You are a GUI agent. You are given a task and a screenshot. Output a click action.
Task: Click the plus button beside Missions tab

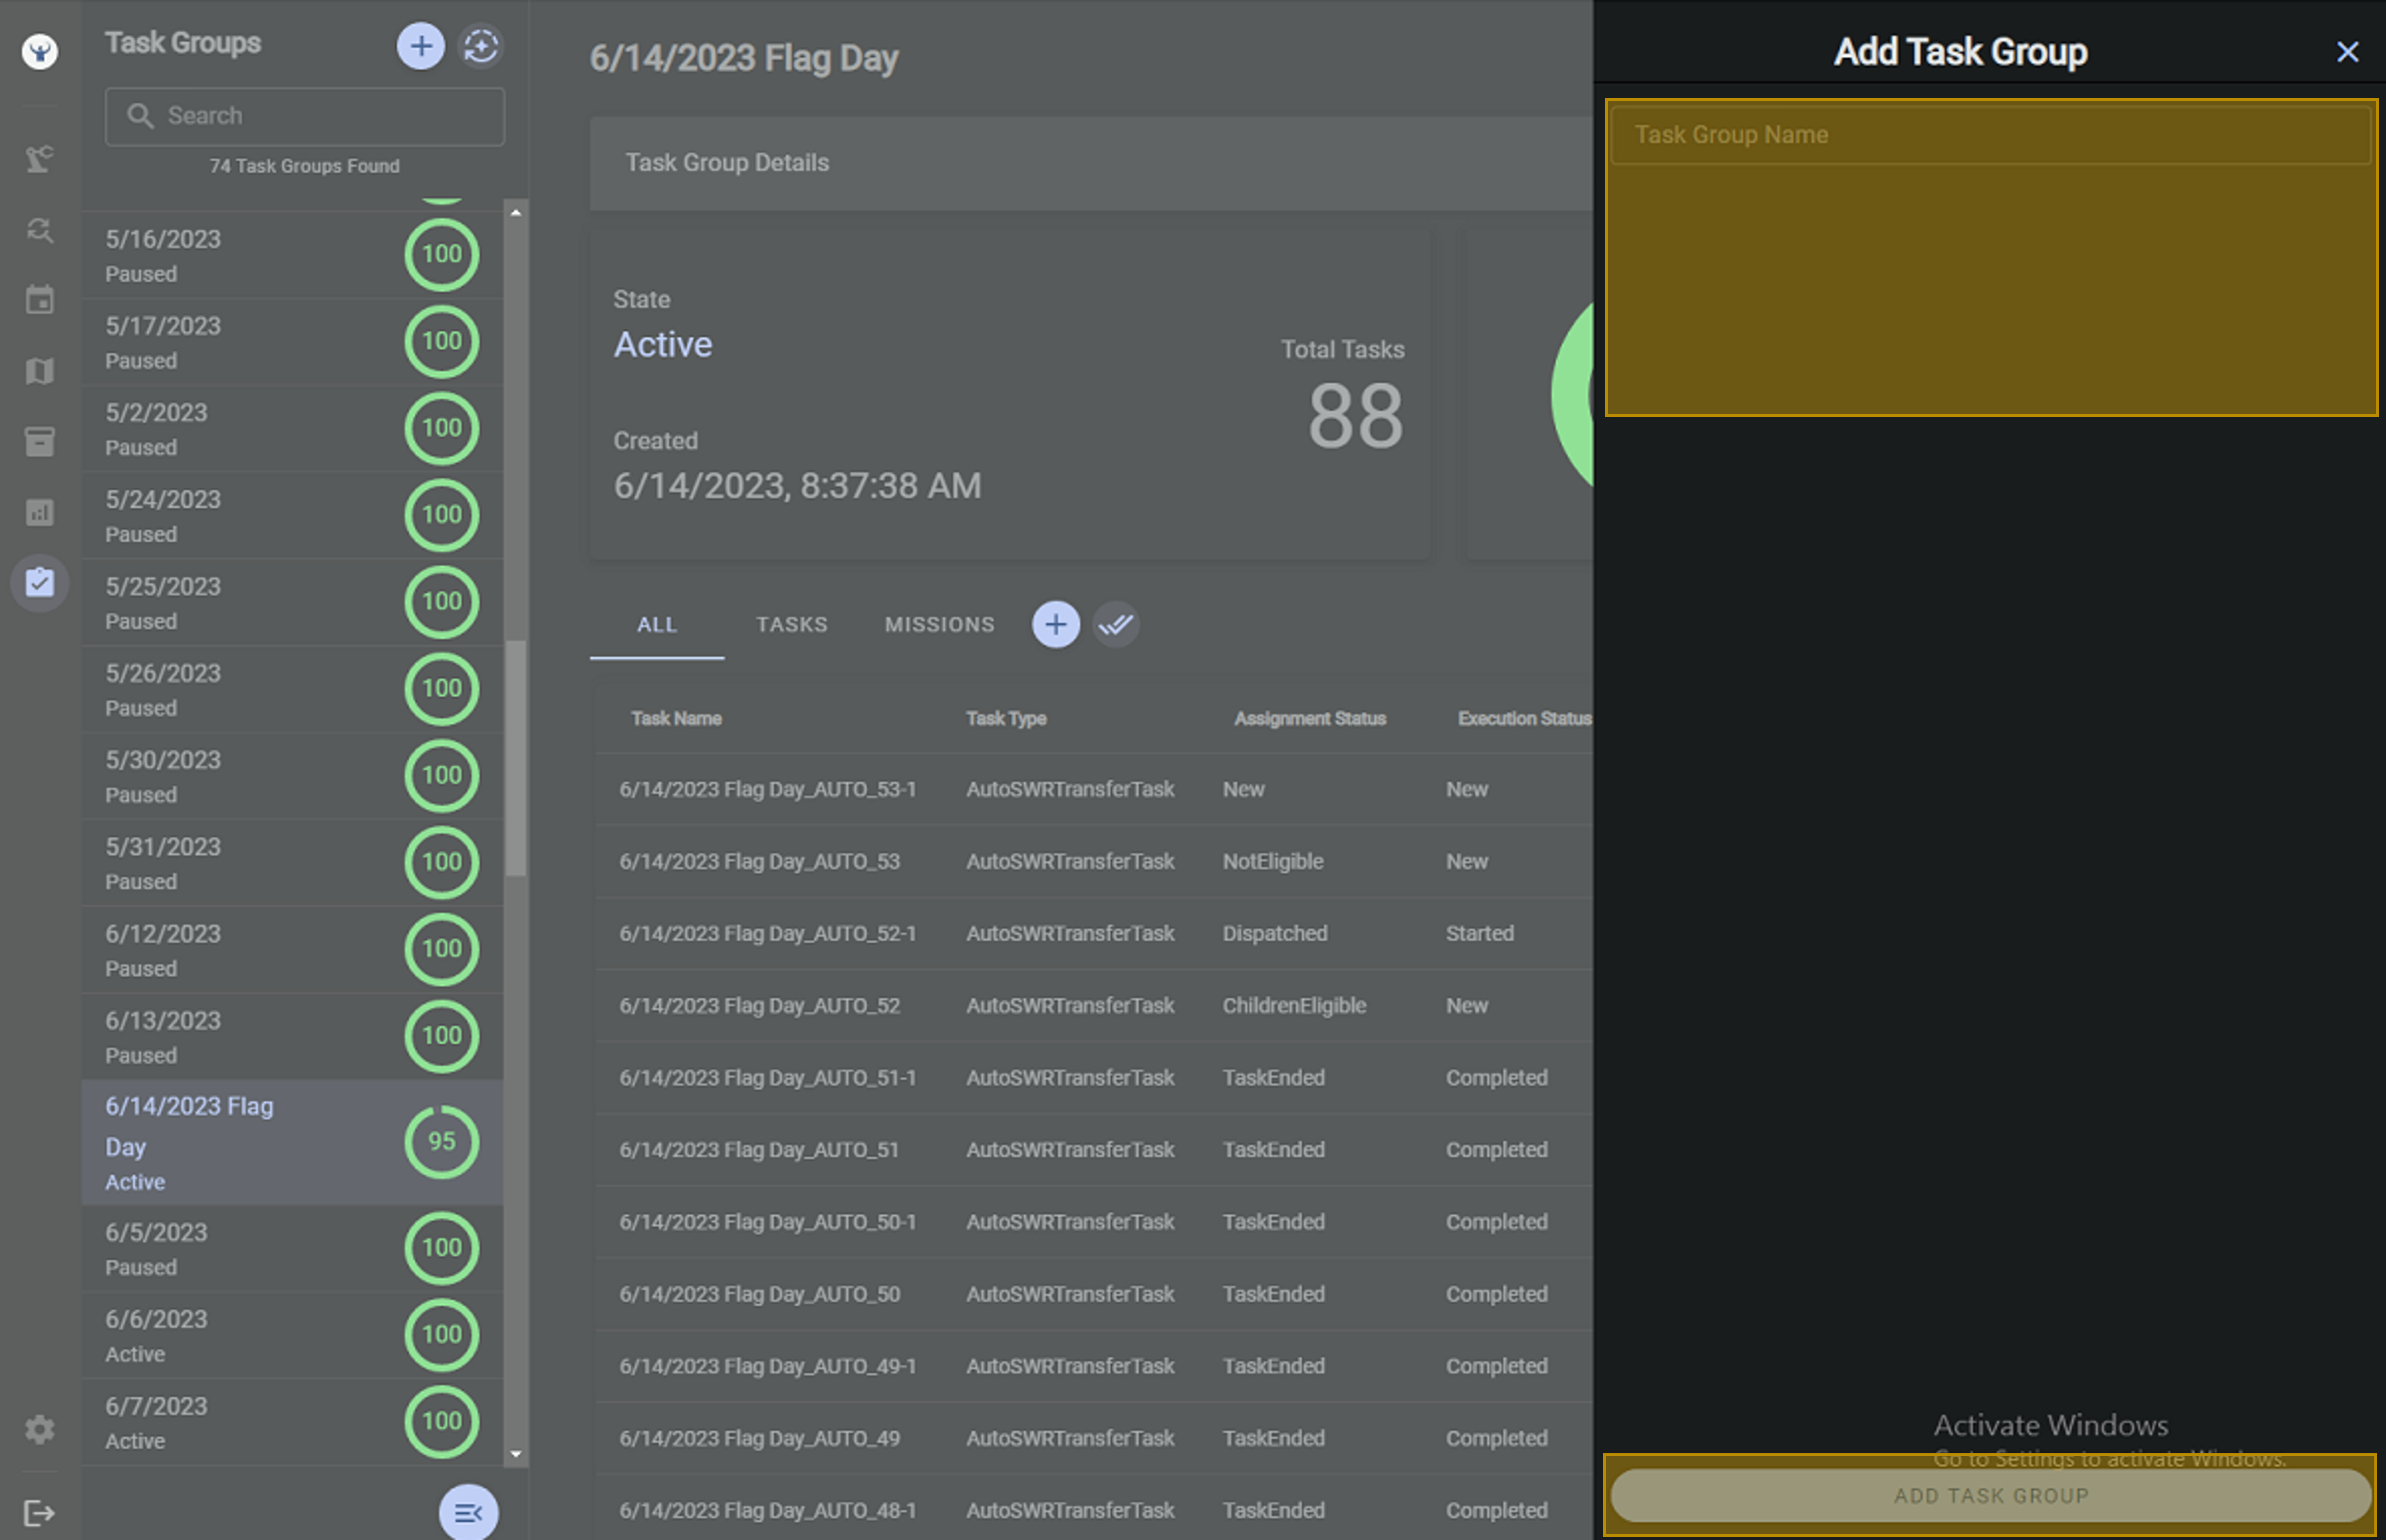coord(1055,625)
